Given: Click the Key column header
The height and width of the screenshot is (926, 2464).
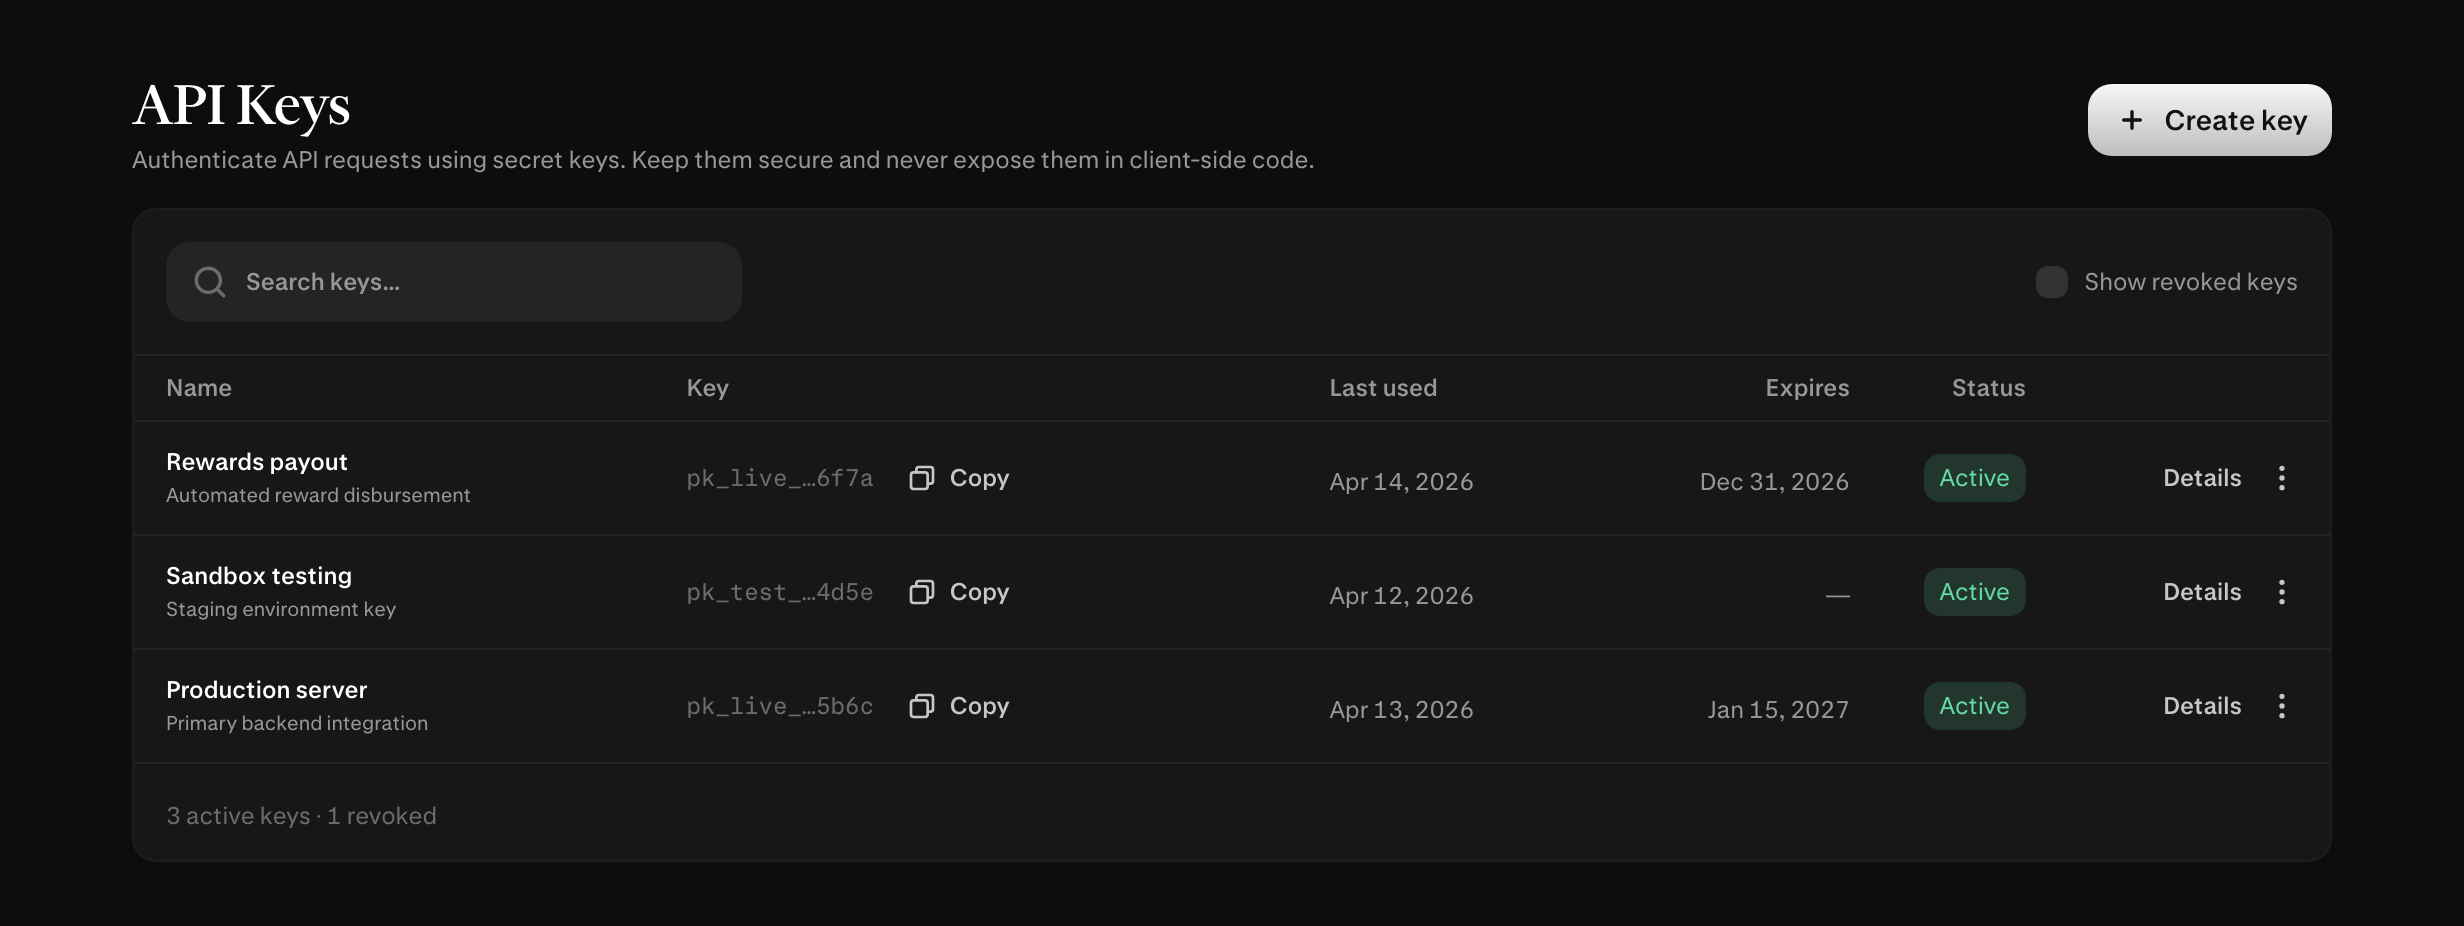Looking at the screenshot, I should click(x=708, y=388).
